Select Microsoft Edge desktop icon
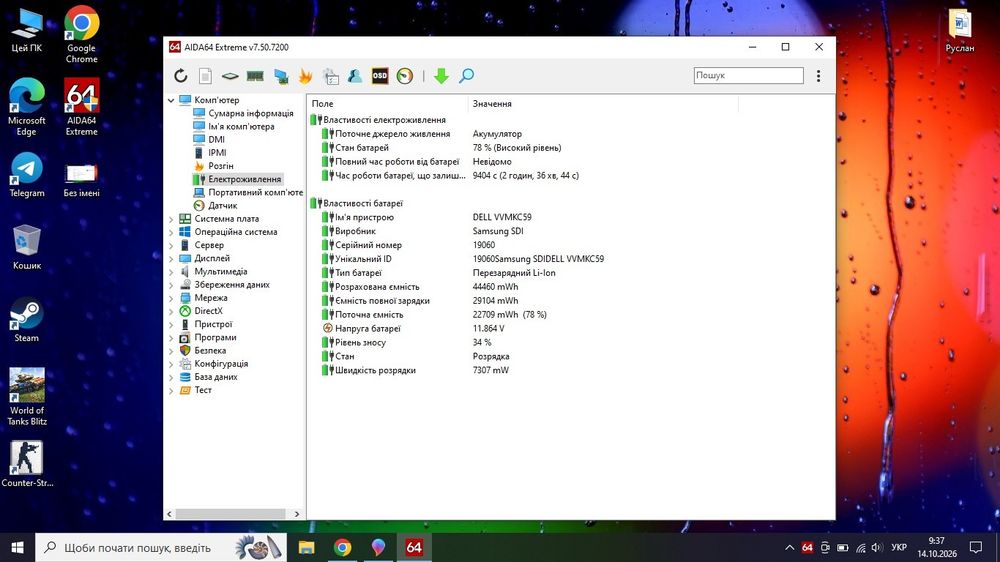This screenshot has height=562, width=1000. (27, 107)
